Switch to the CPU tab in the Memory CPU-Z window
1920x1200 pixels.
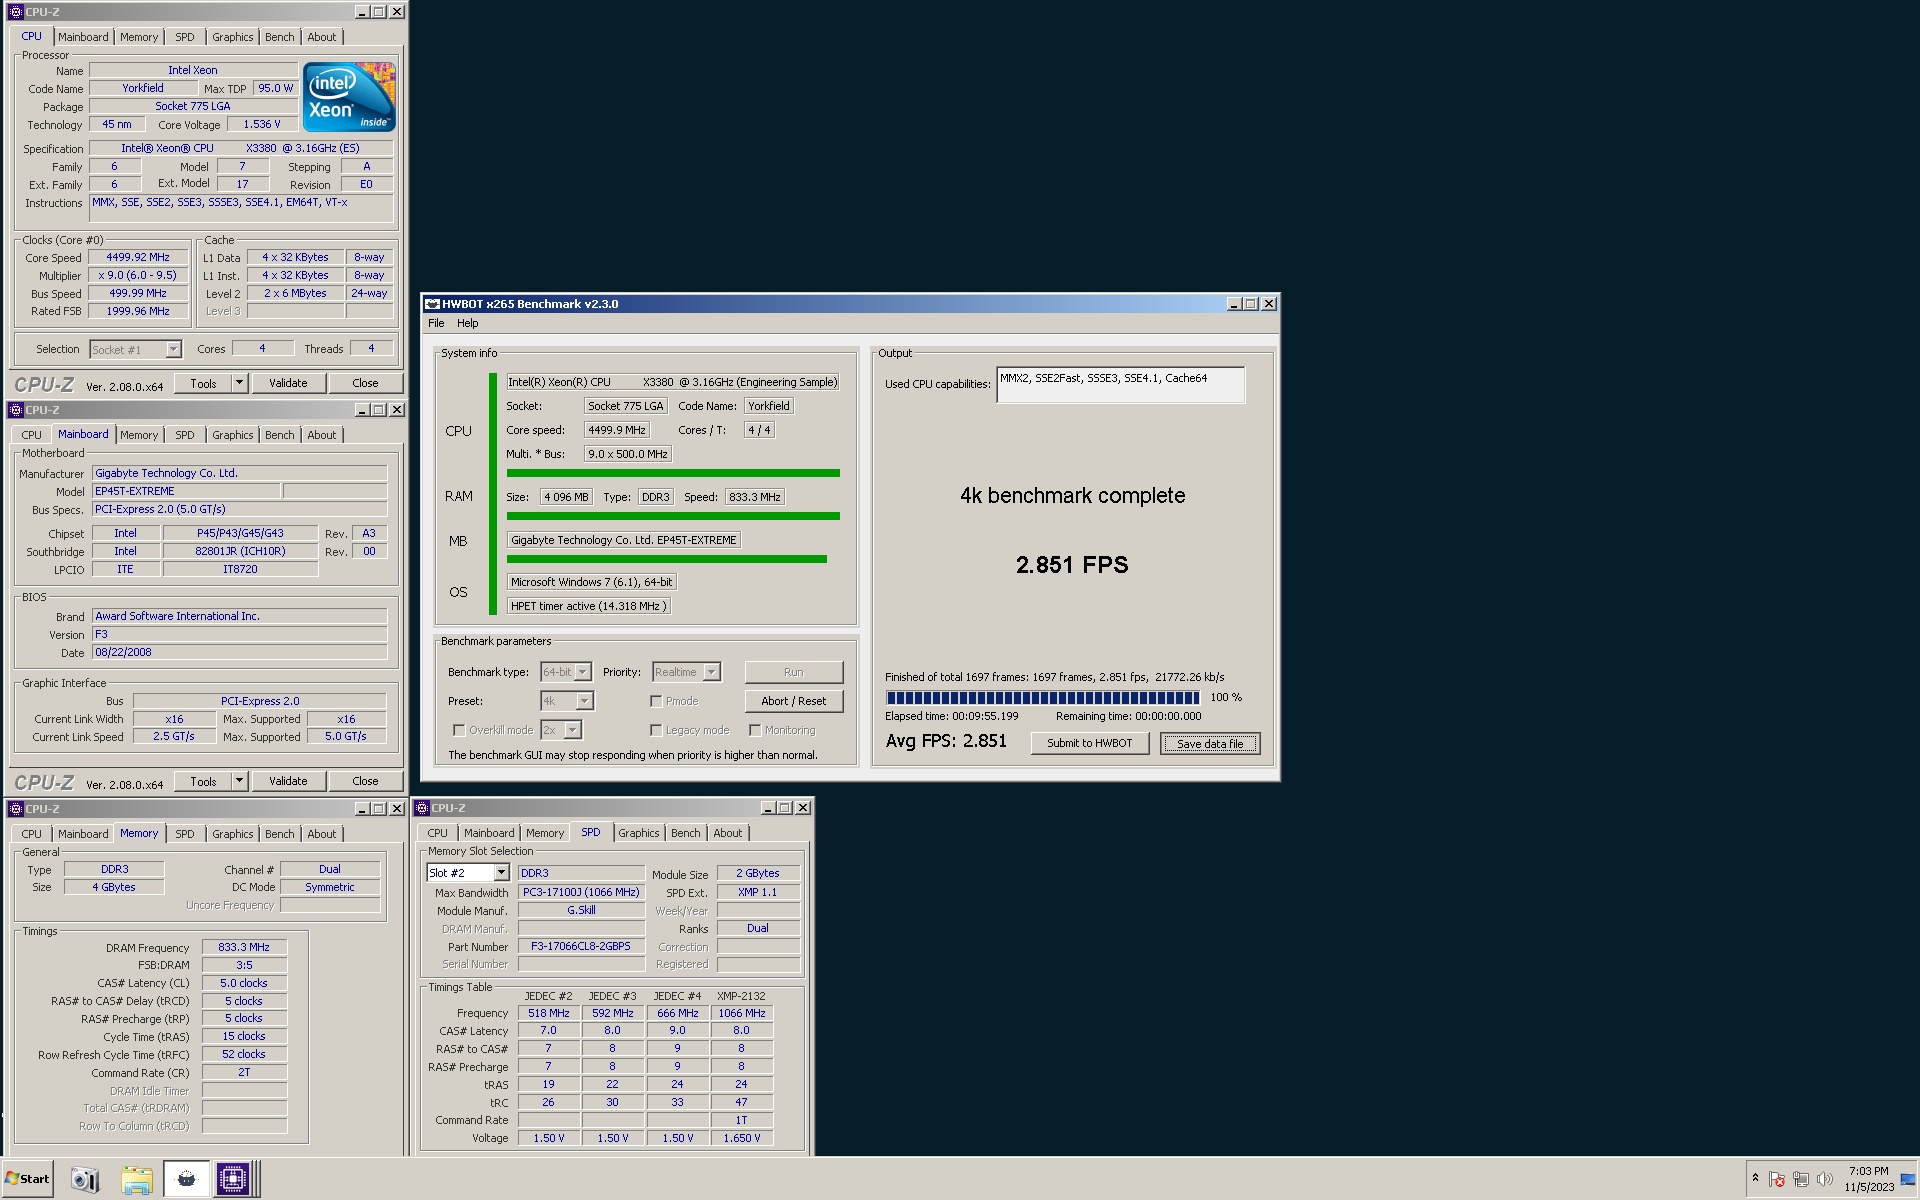32,834
